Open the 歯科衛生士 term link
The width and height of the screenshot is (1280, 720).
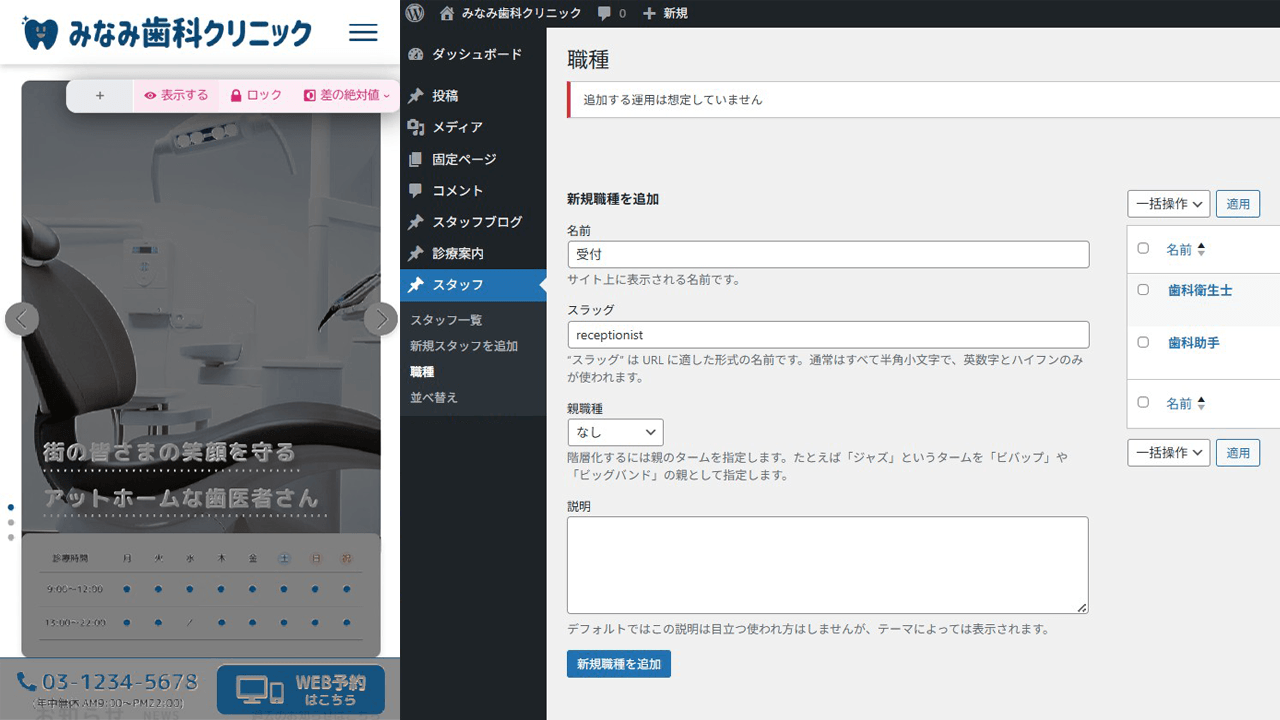tap(1200, 290)
